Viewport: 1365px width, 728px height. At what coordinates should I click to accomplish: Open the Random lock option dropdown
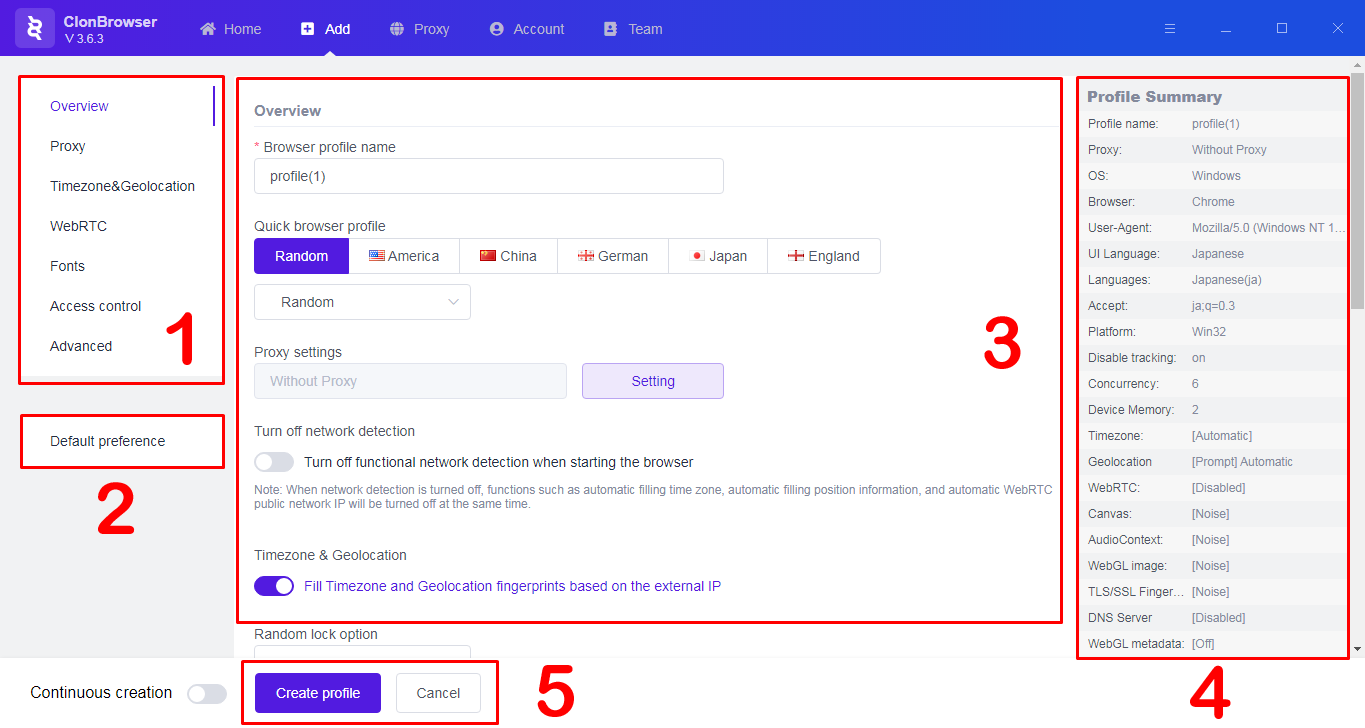pos(362,651)
